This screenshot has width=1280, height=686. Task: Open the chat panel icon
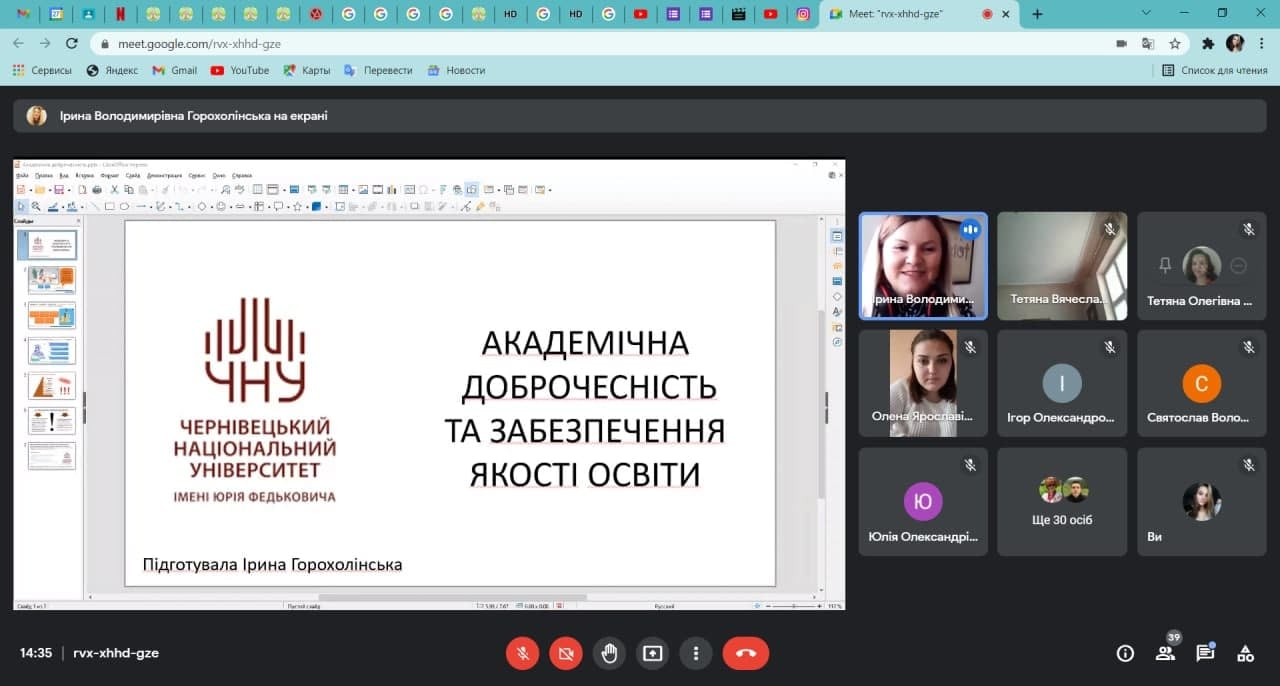coord(1205,653)
